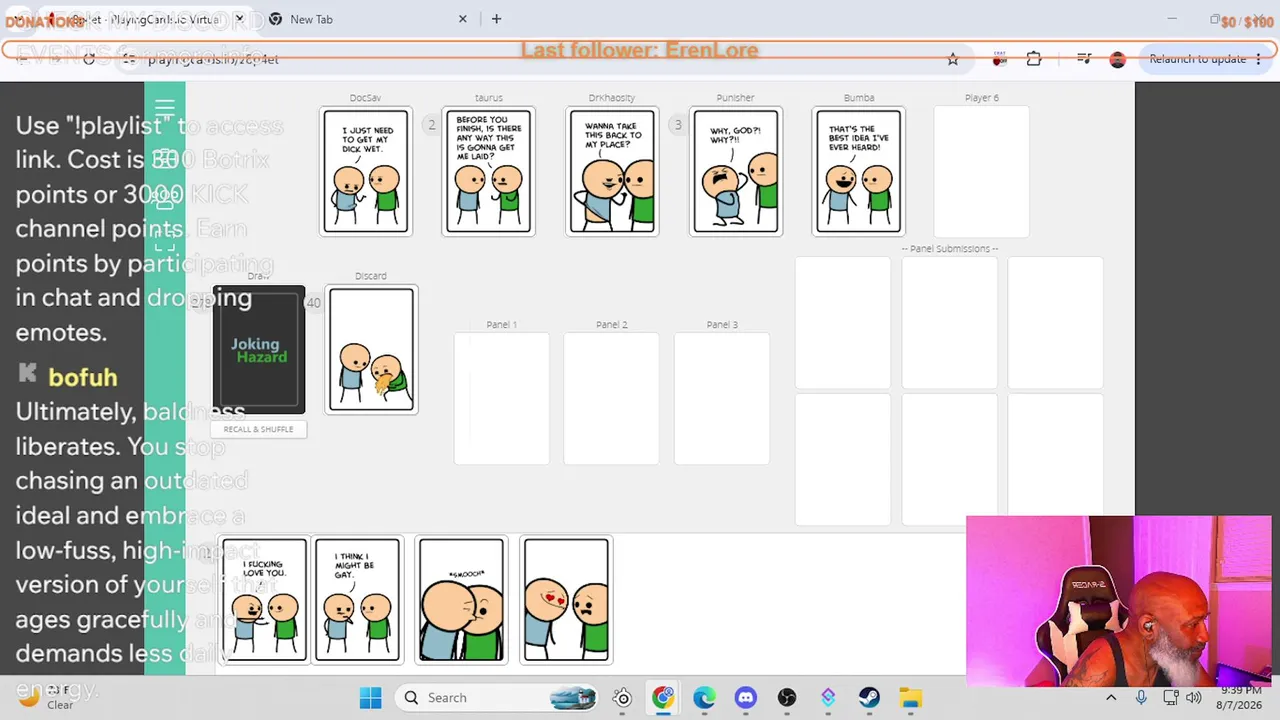Screen dimensions: 1280x720
Task: Click the microphone icon in system tray
Action: tap(1141, 698)
